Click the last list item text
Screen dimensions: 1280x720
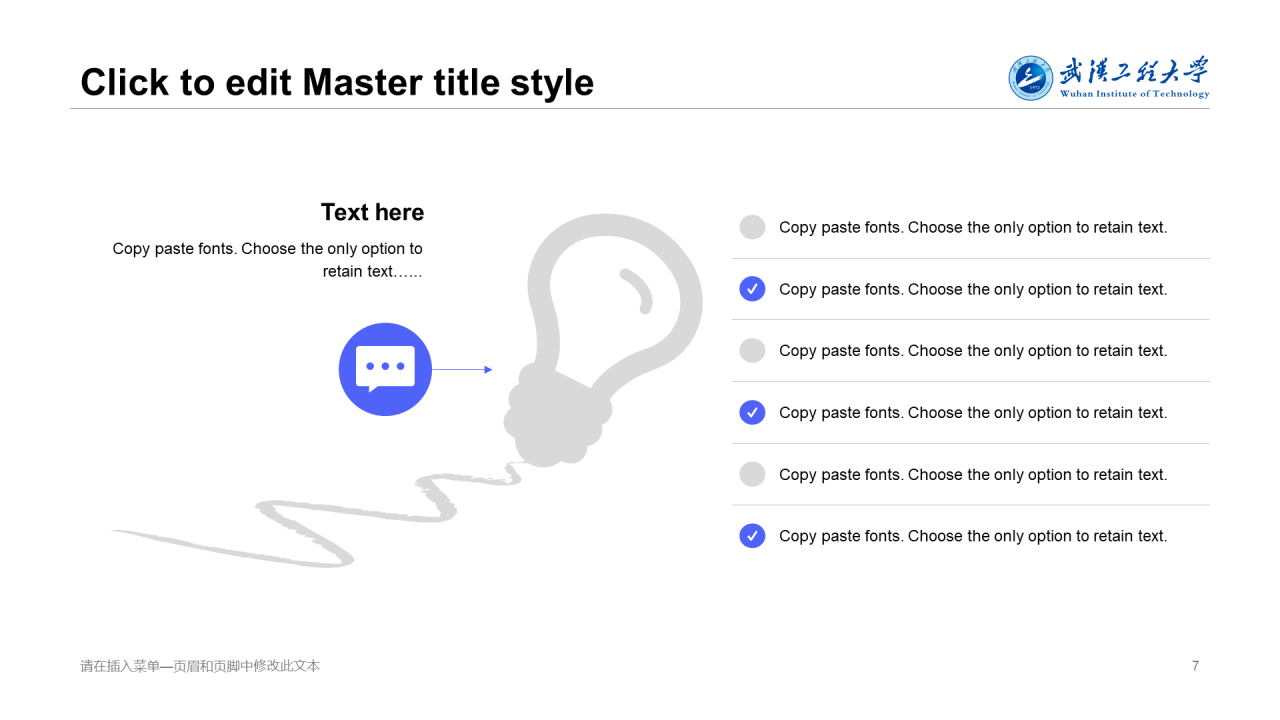(973, 536)
